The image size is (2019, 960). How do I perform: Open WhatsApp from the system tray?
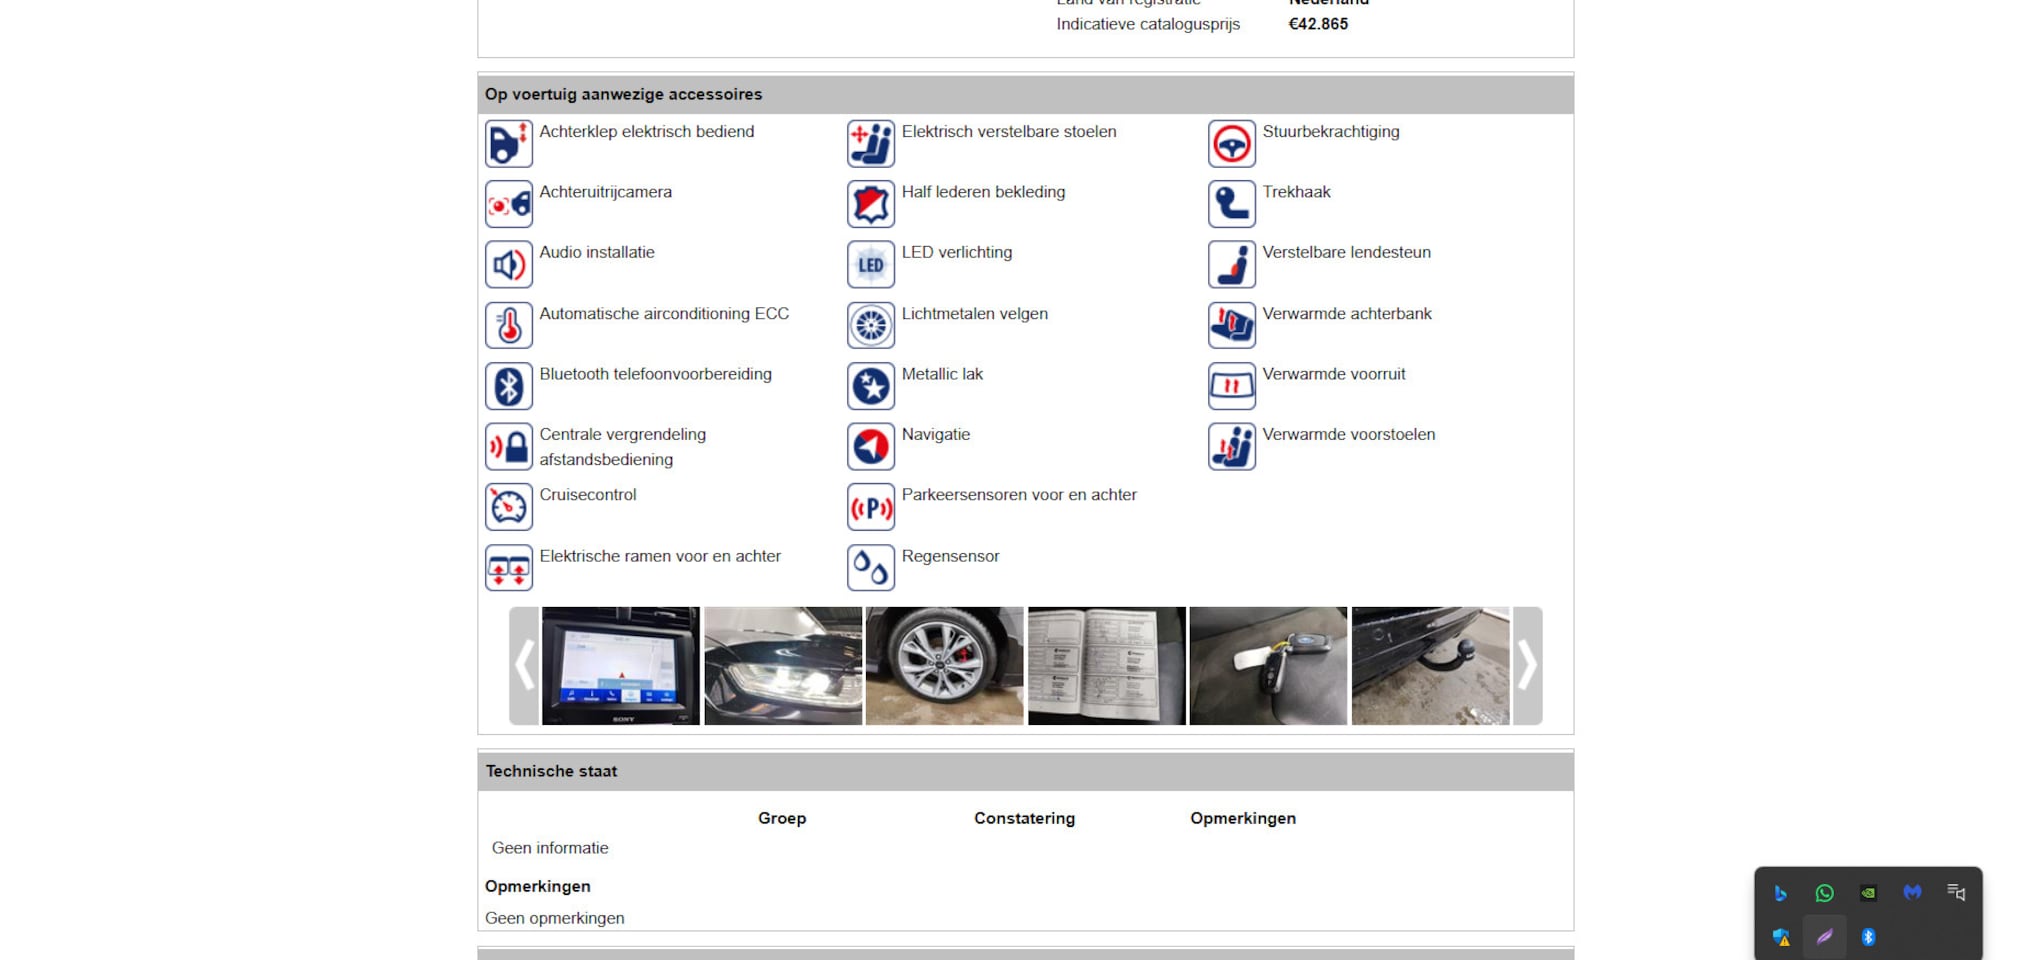click(1824, 893)
